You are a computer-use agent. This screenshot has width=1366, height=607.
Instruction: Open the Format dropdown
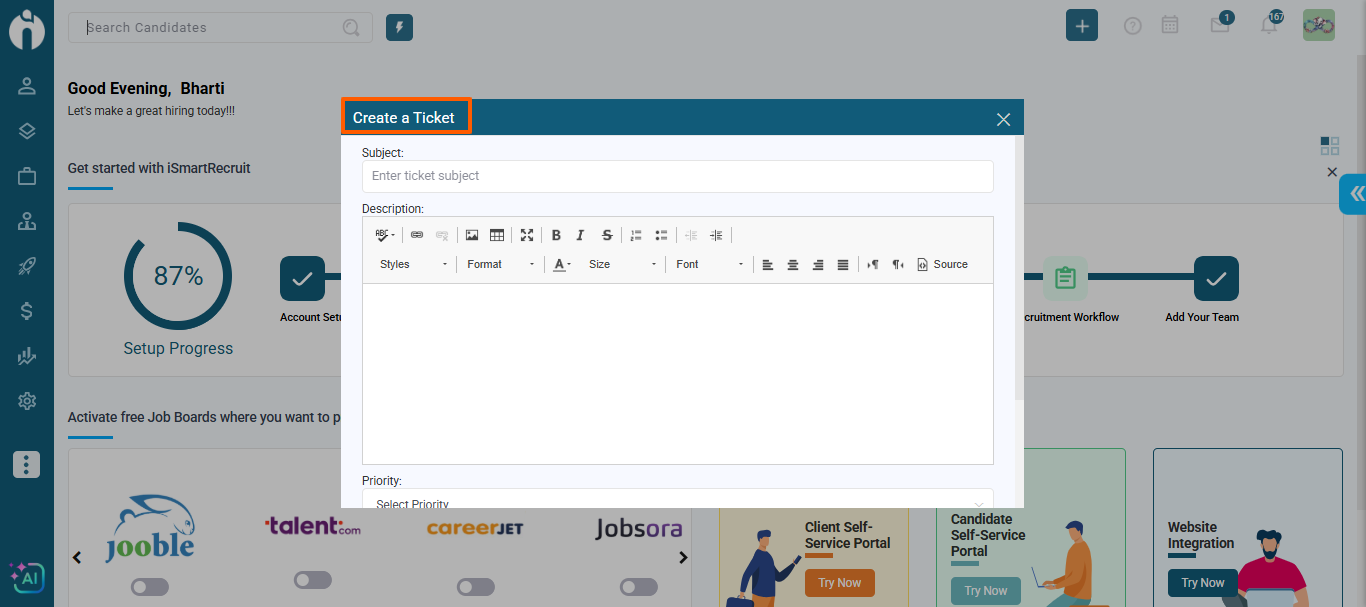point(500,265)
